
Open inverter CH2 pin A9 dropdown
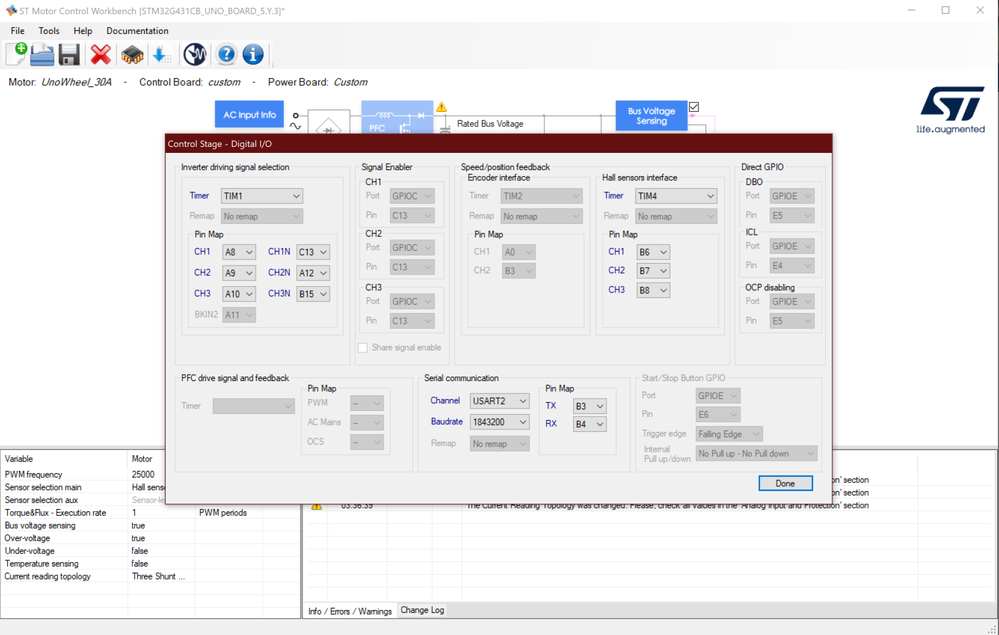click(x=239, y=273)
